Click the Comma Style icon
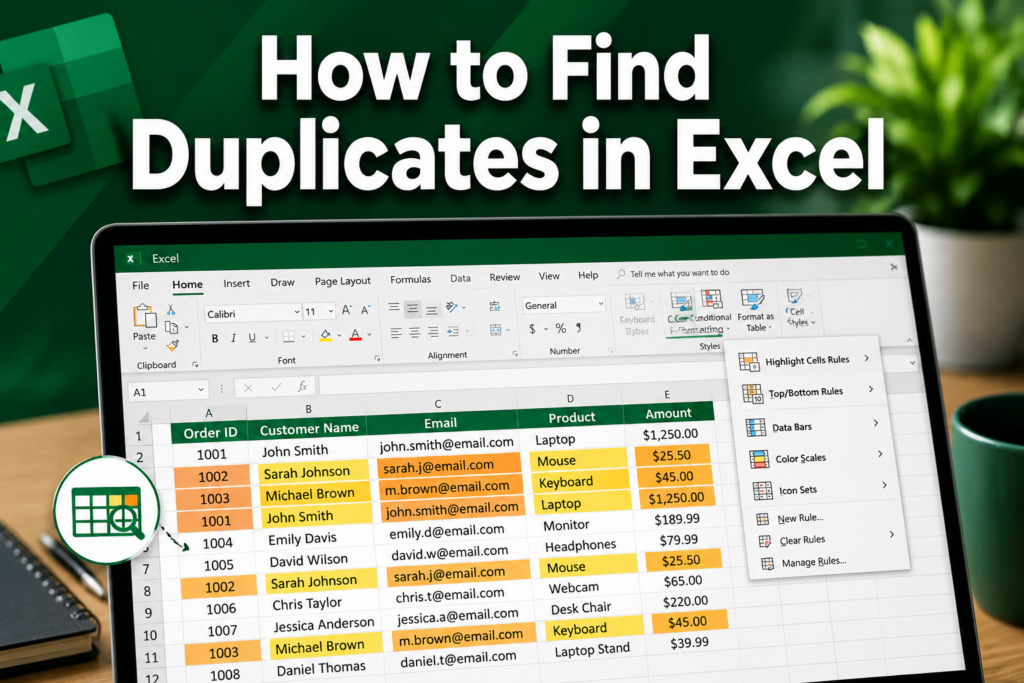The image size is (1024, 683). pyautogui.click(x=579, y=327)
